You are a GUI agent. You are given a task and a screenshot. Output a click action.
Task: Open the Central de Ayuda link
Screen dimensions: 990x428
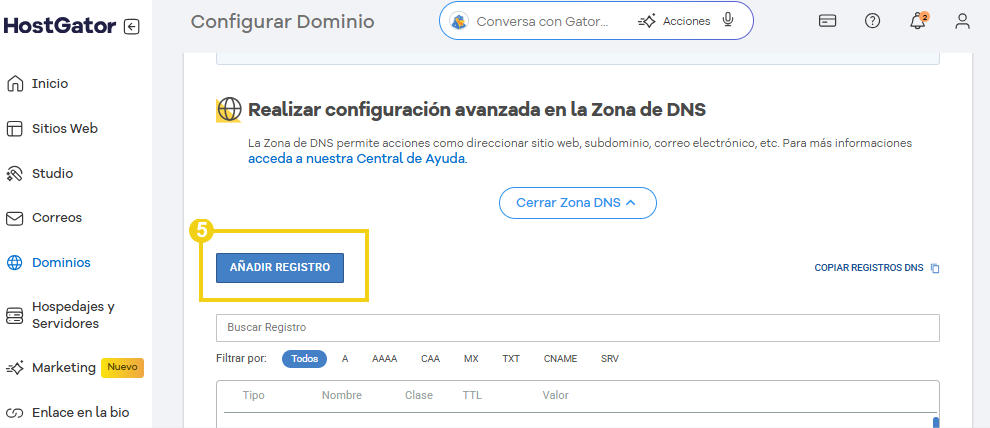click(x=357, y=158)
